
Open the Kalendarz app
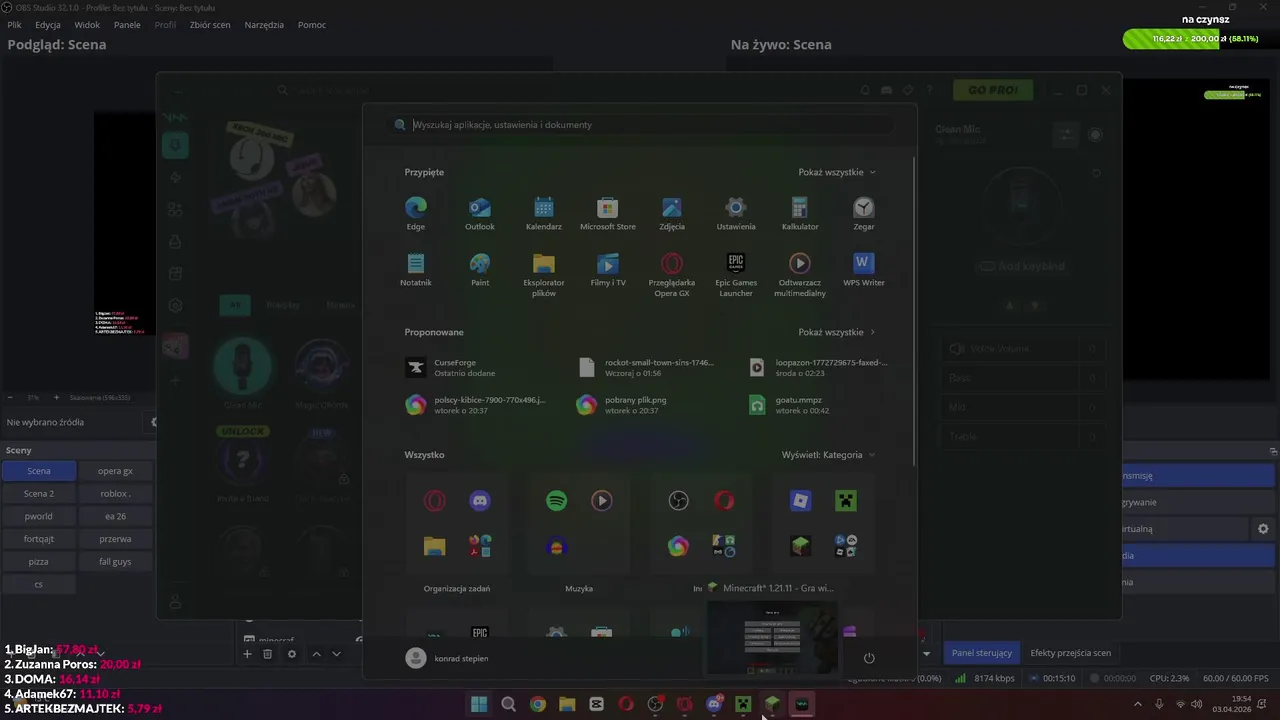click(x=544, y=214)
